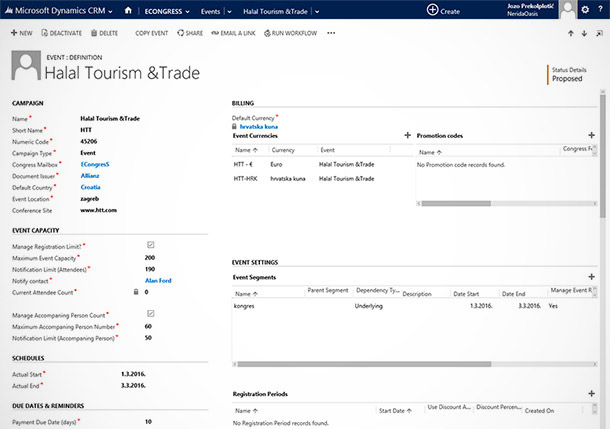The width and height of the screenshot is (610, 429).
Task: Go to the Home icon
Action: 128,11
